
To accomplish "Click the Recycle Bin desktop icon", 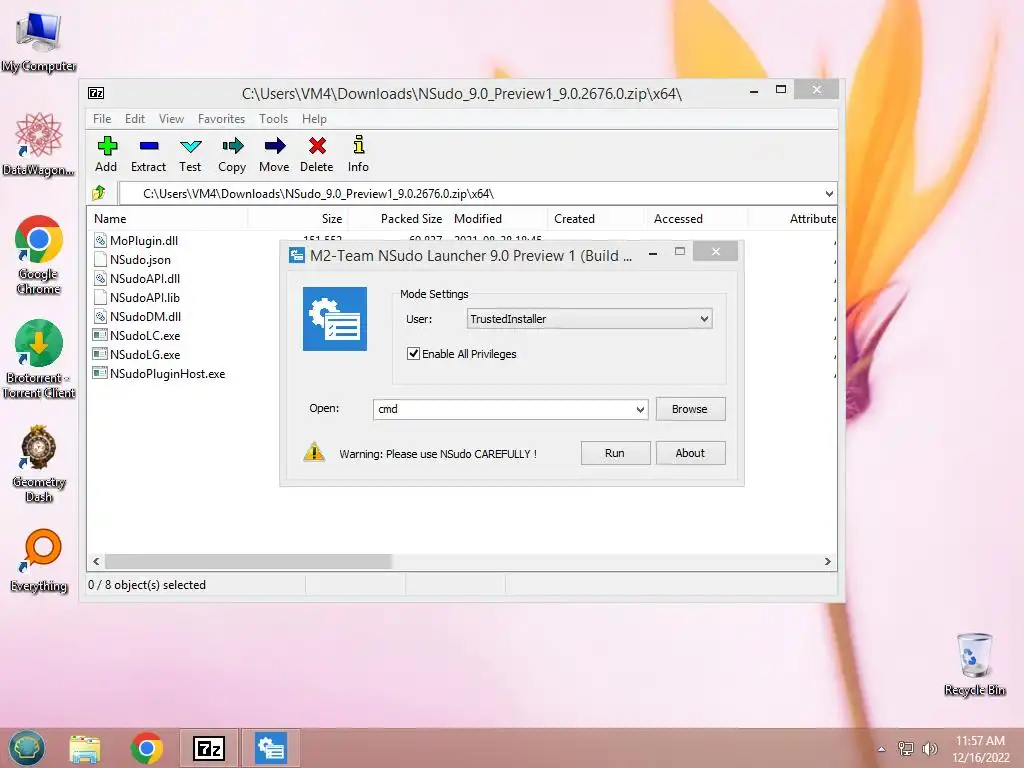I will [974, 664].
